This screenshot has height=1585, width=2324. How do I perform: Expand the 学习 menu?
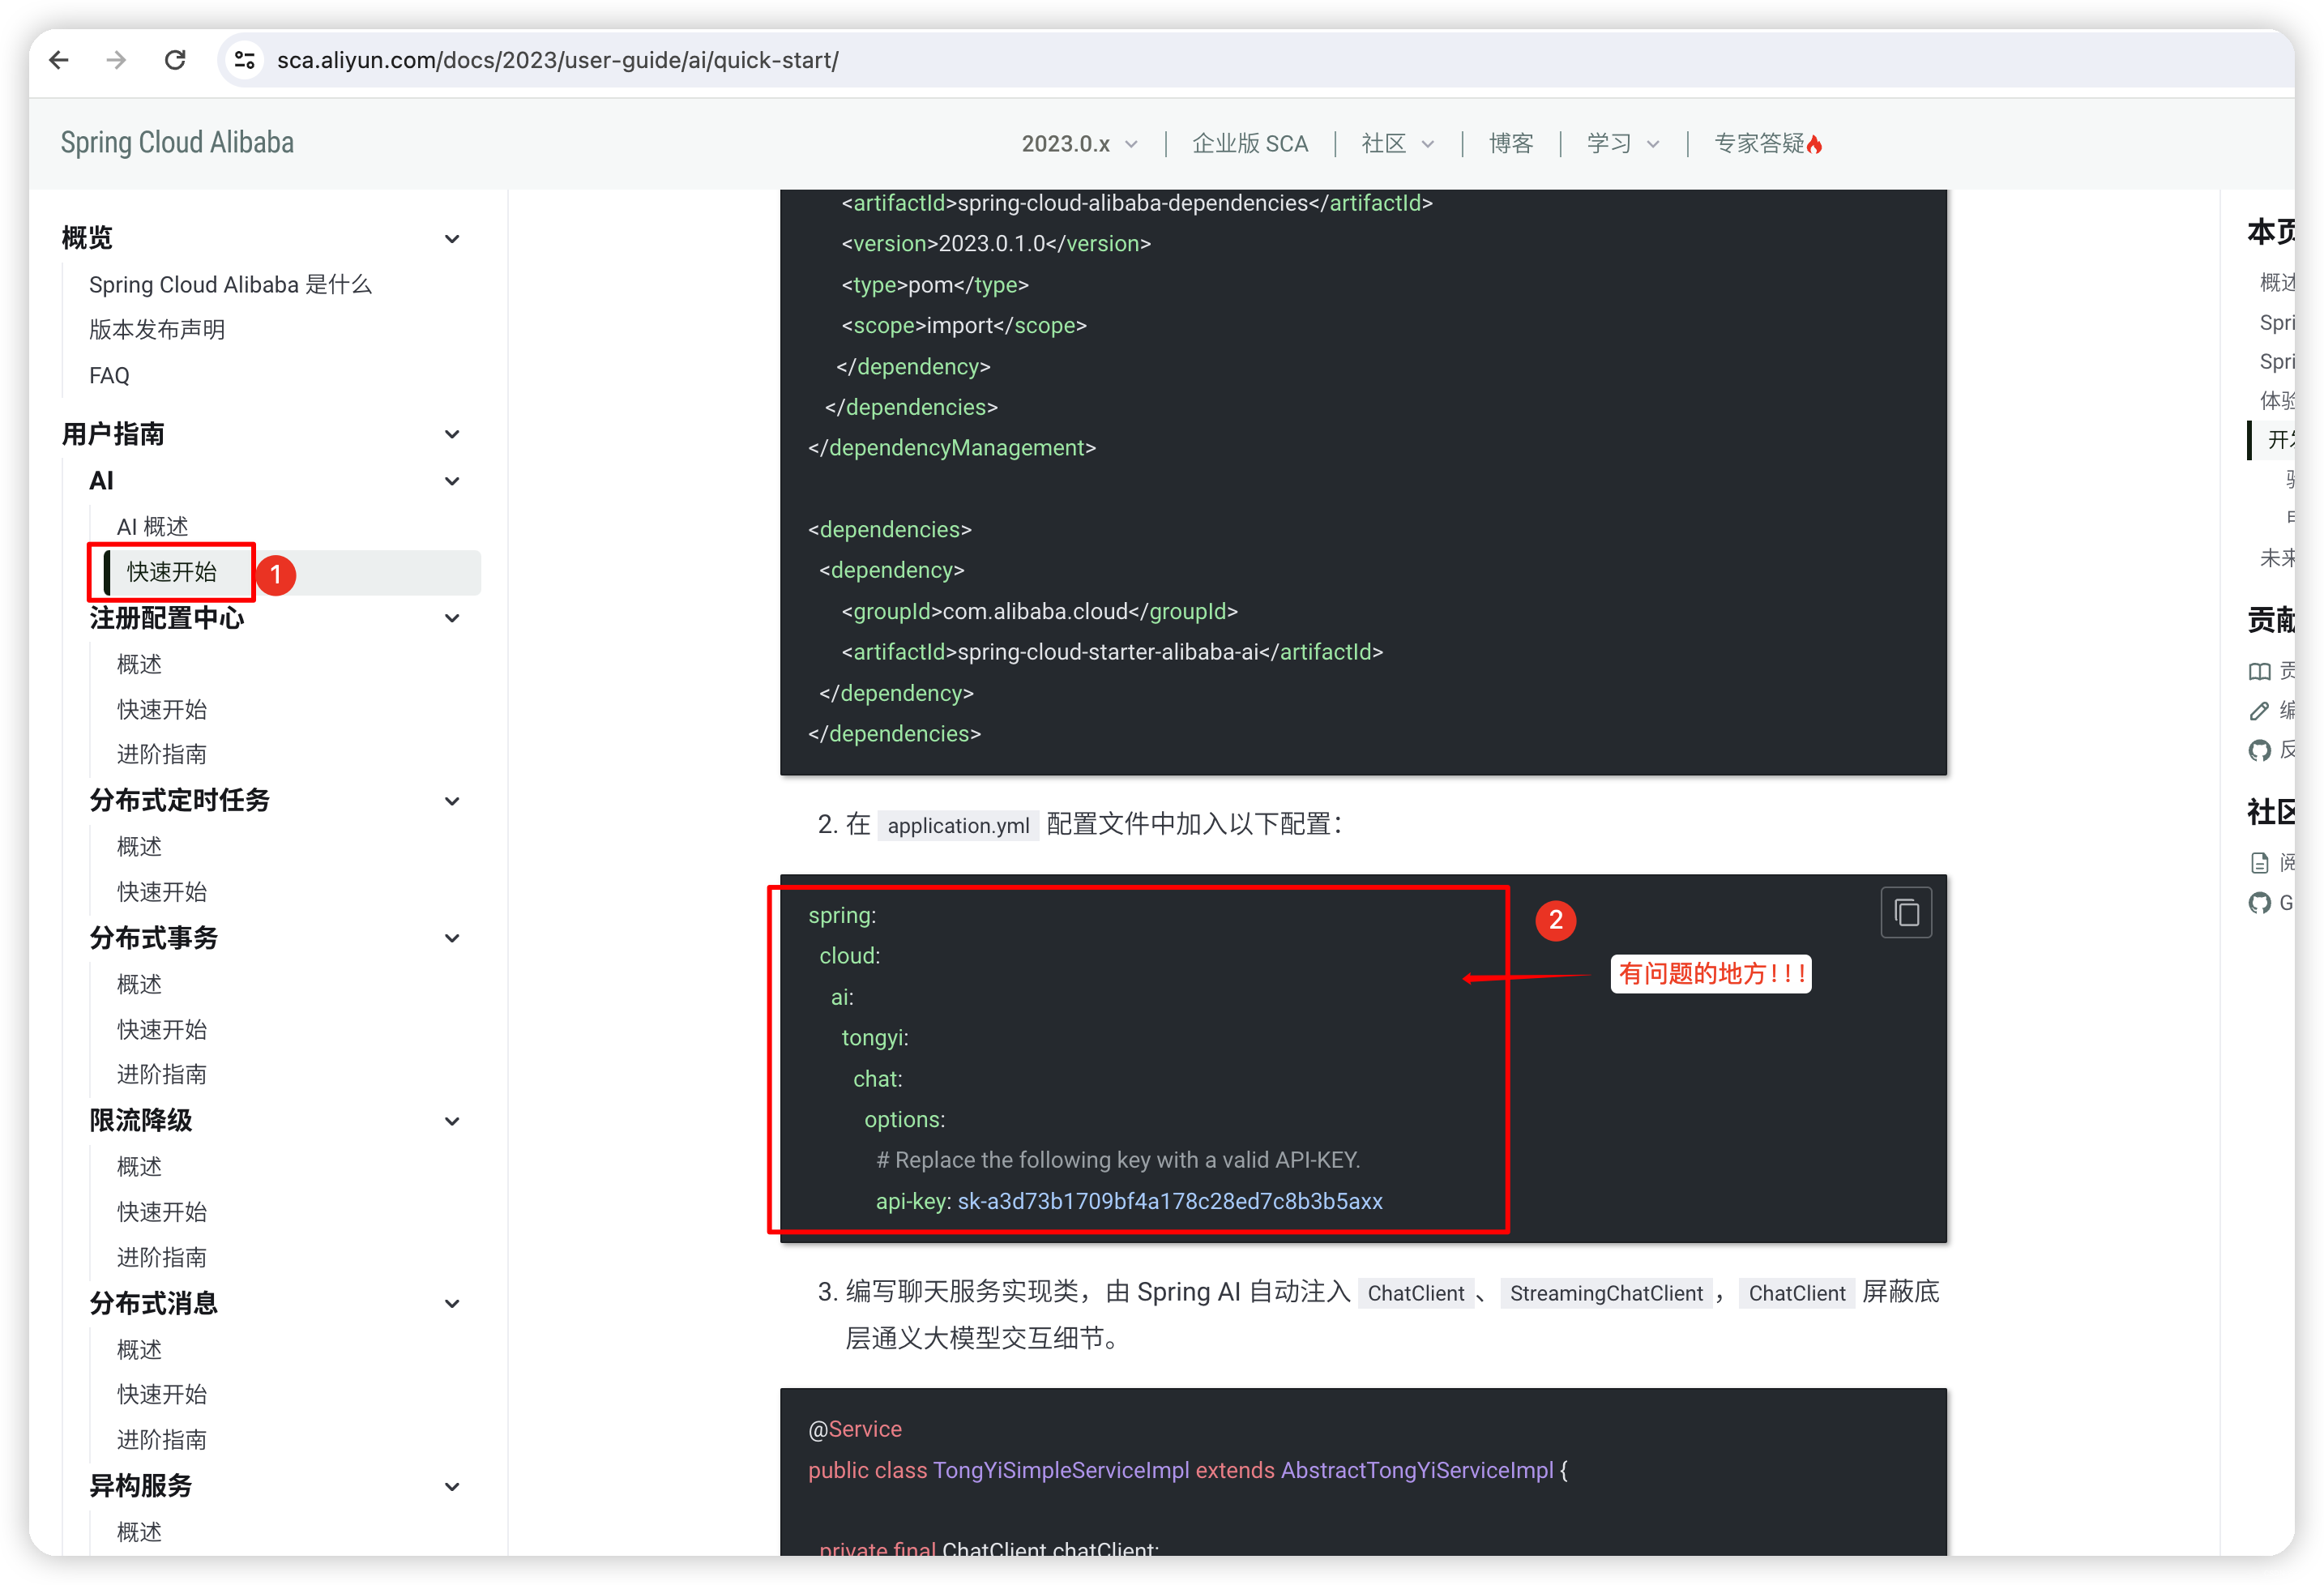click(x=1622, y=144)
